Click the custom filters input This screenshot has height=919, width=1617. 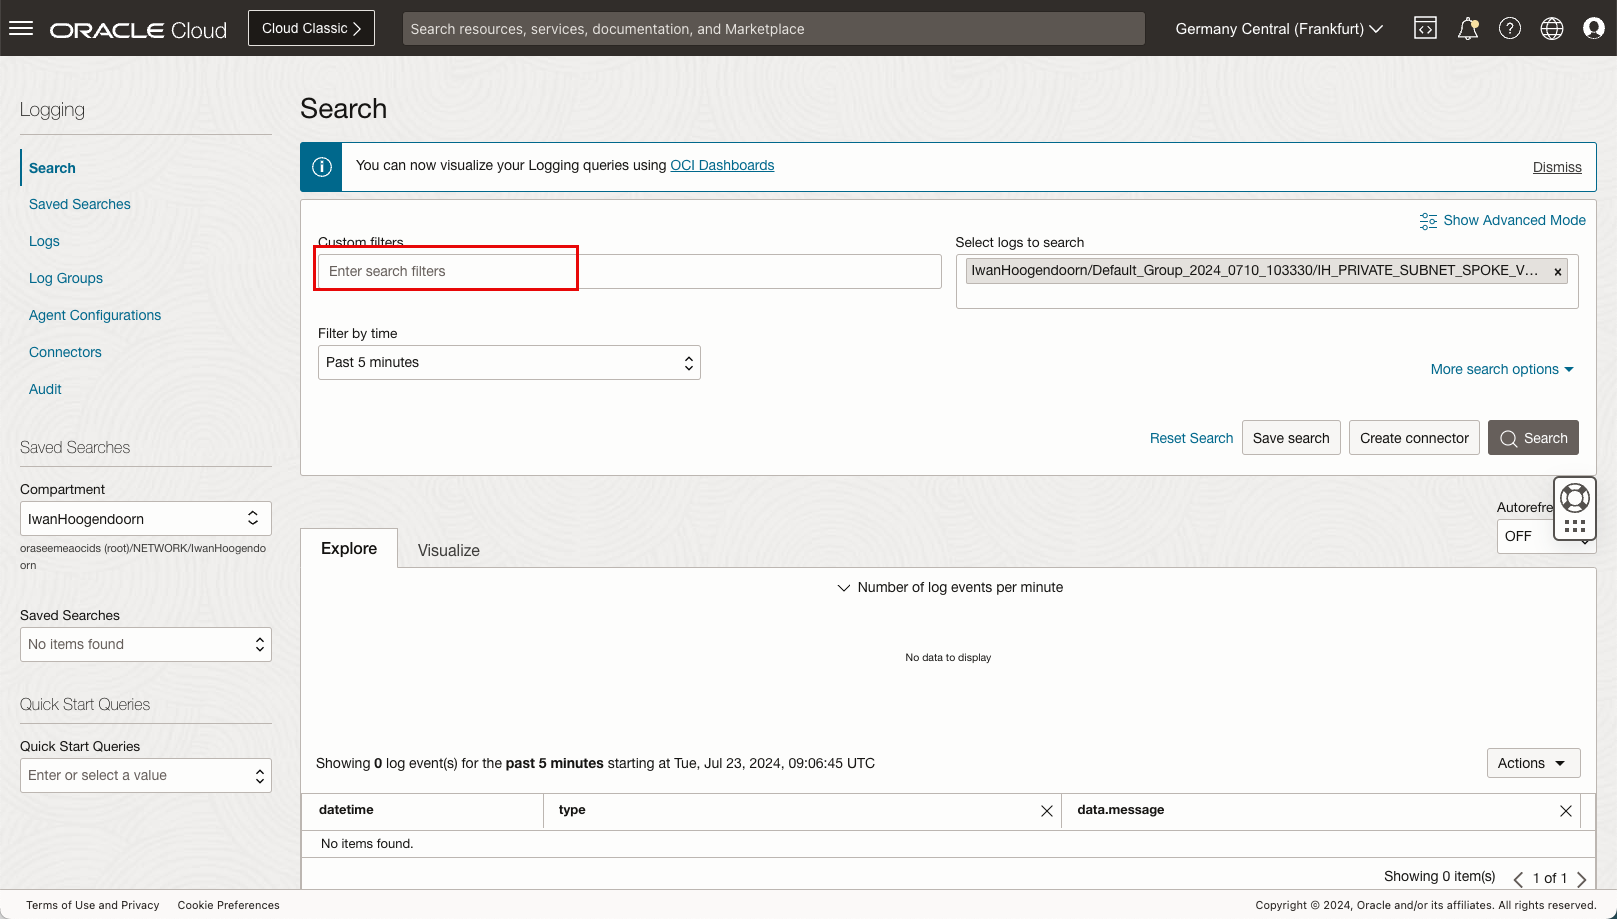click(630, 271)
